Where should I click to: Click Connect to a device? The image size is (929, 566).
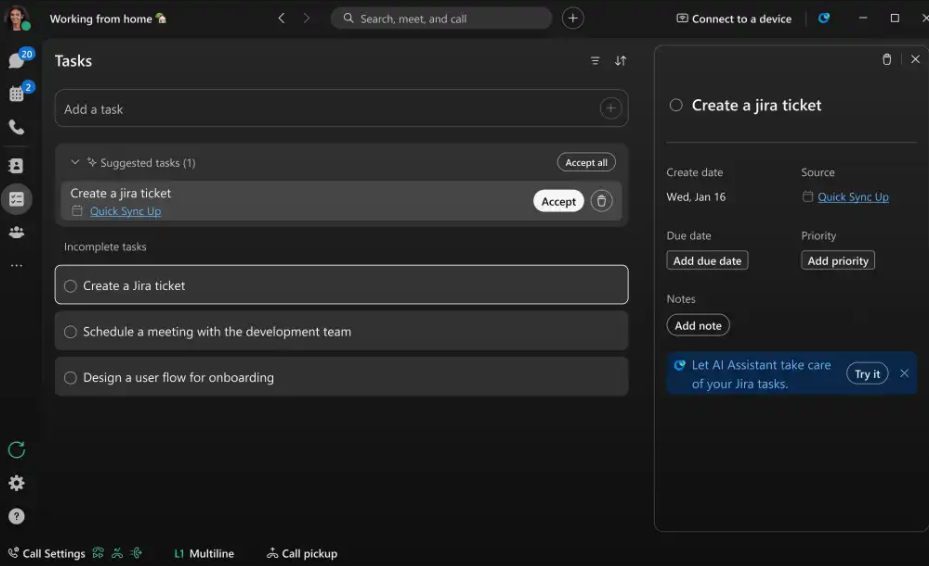[x=734, y=19]
